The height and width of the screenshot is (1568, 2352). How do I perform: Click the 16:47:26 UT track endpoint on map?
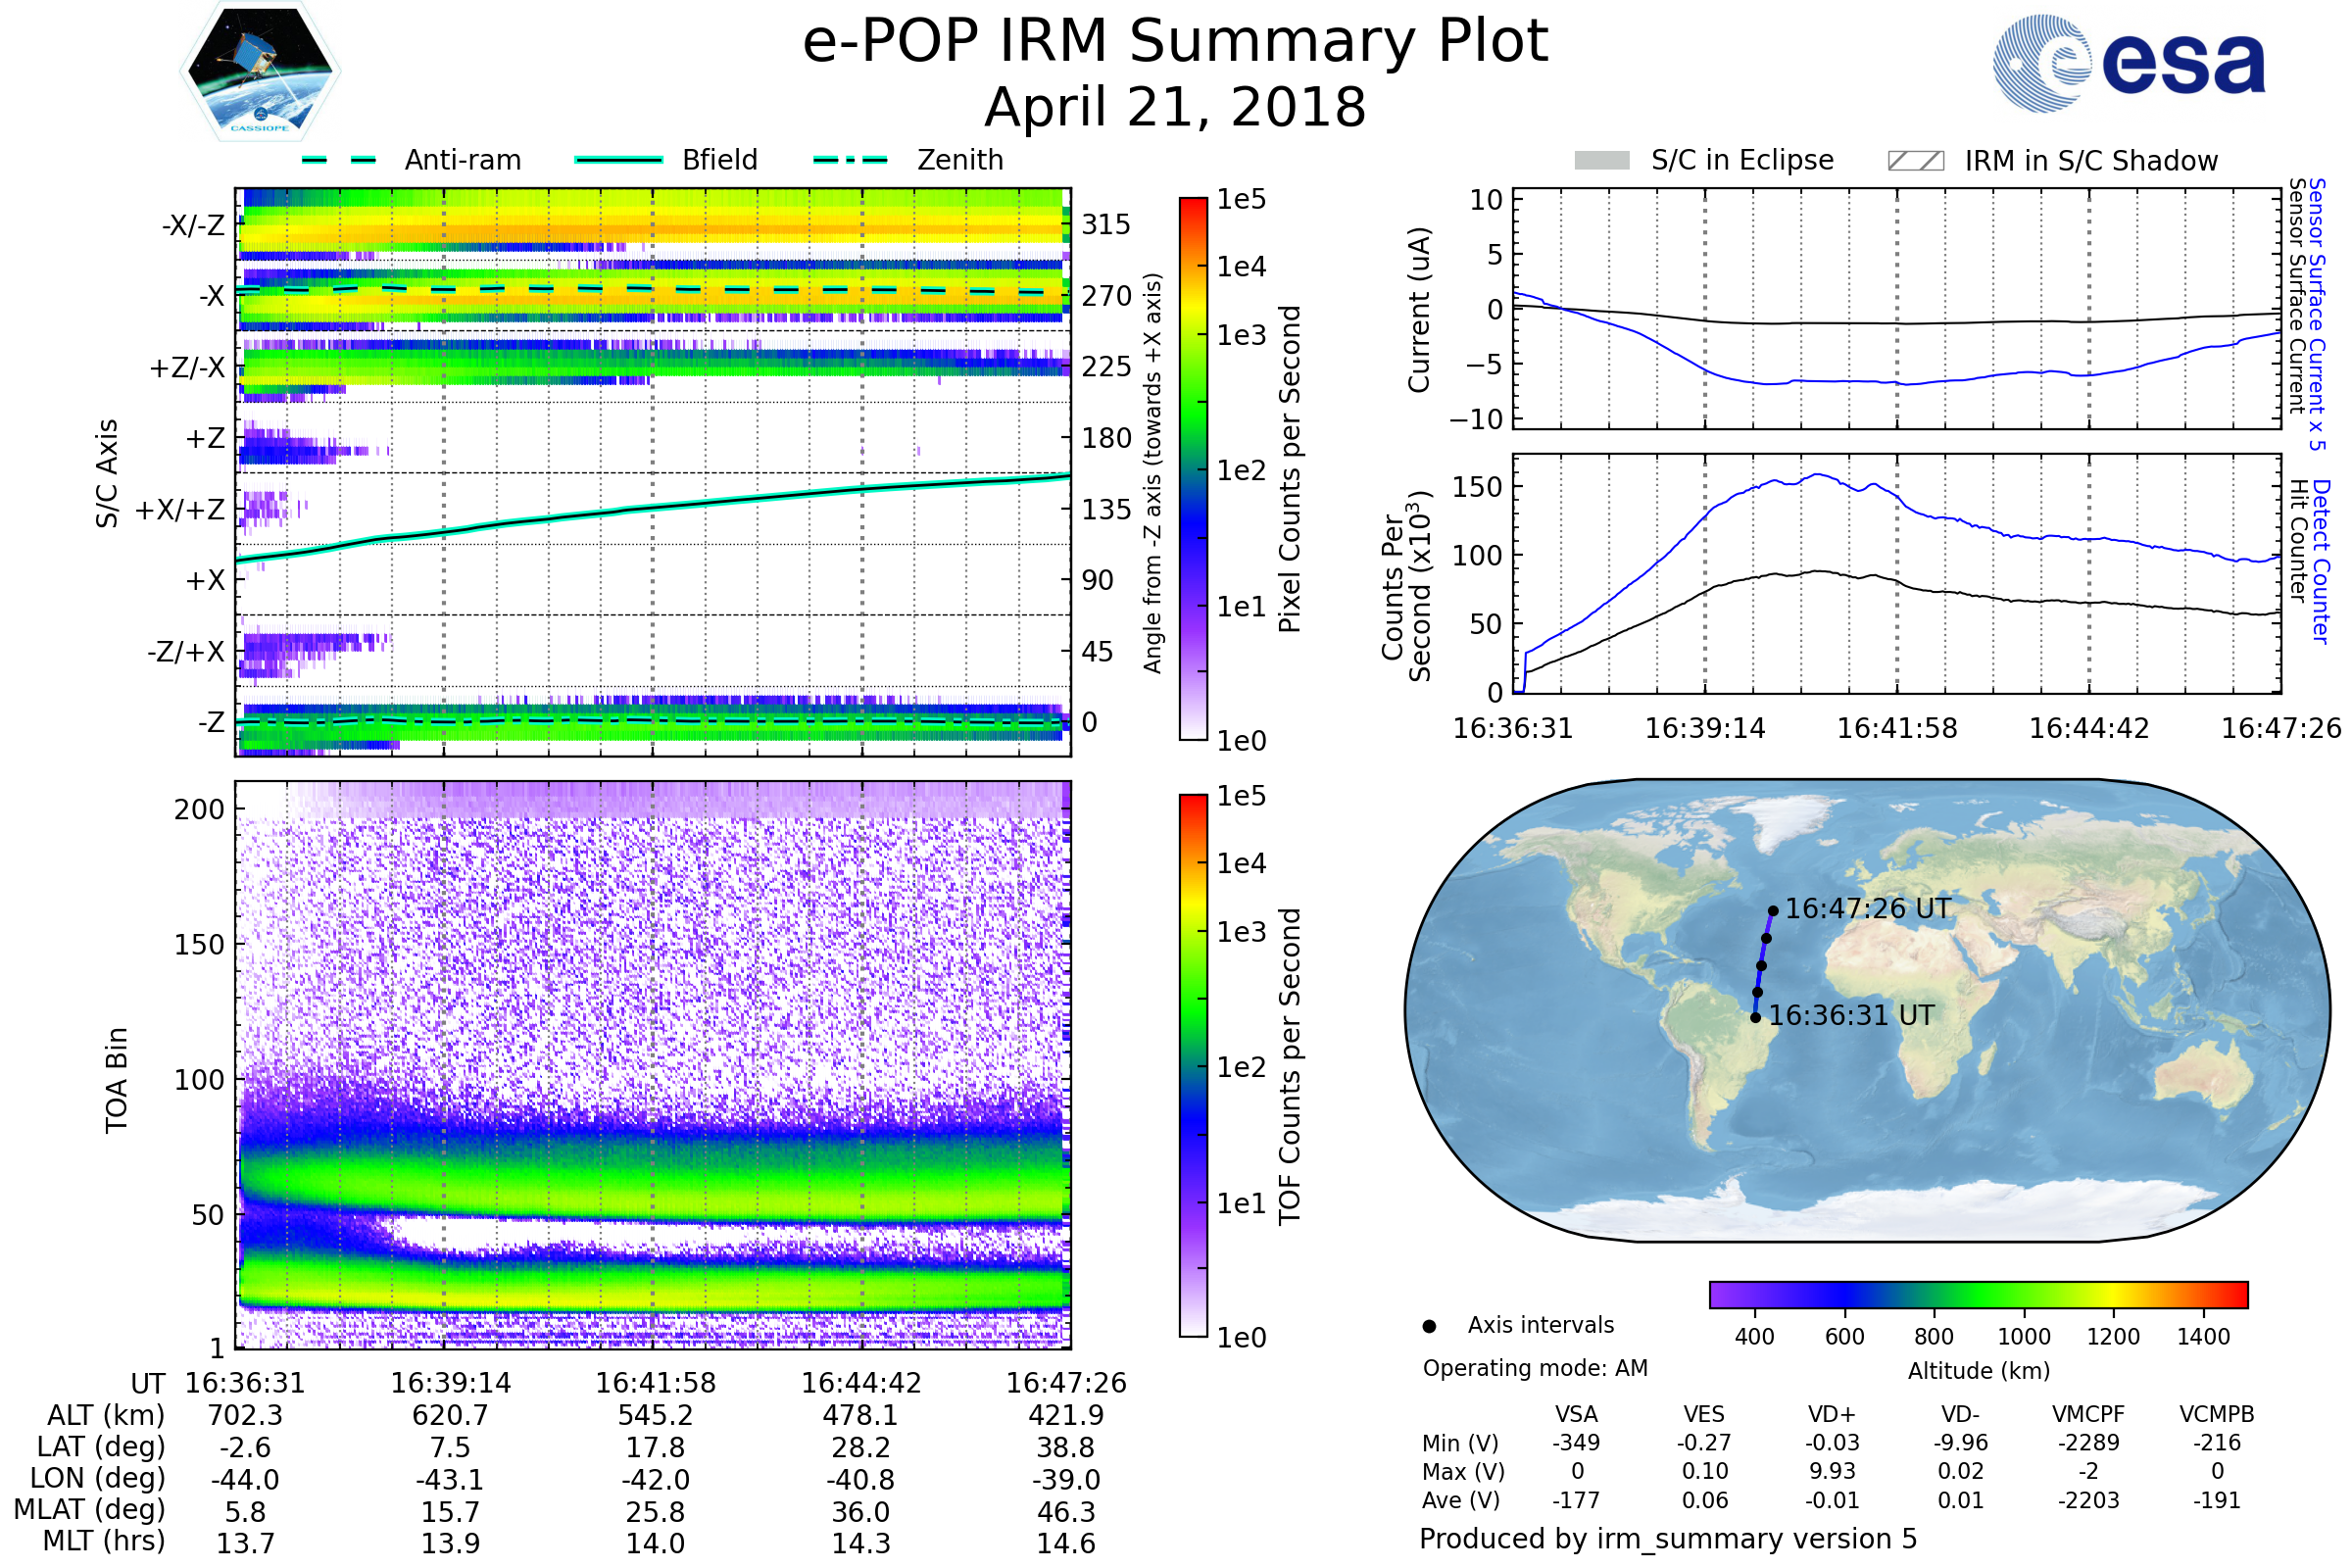(x=1773, y=911)
